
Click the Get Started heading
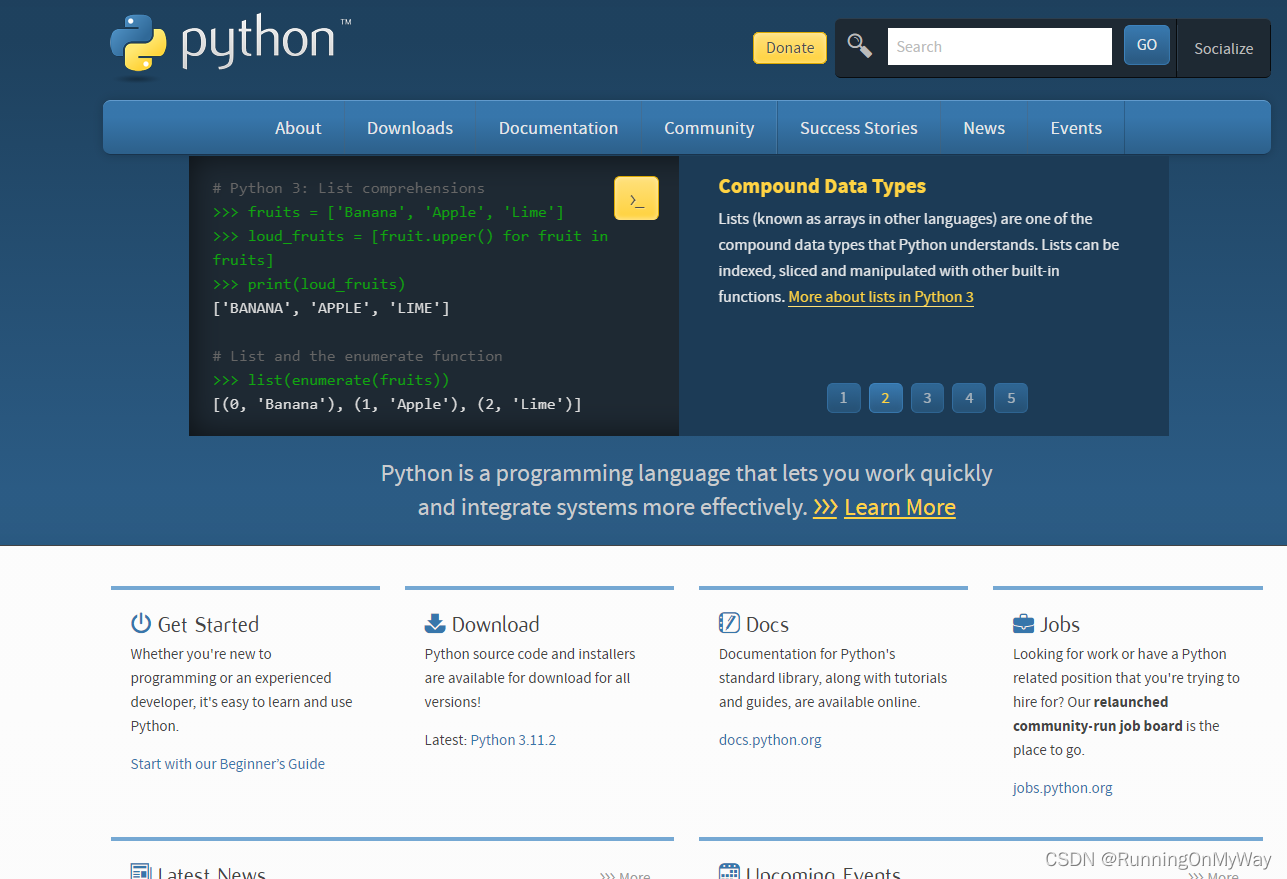[x=208, y=624]
